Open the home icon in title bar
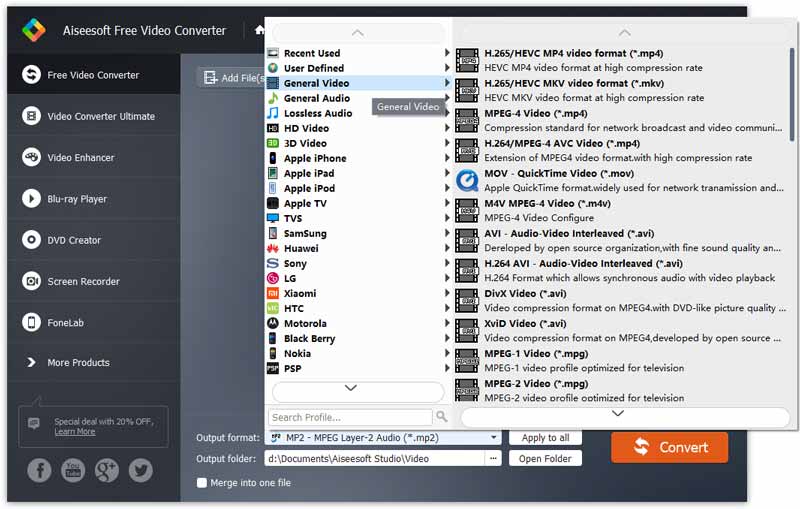The width and height of the screenshot is (800, 509). [260, 31]
